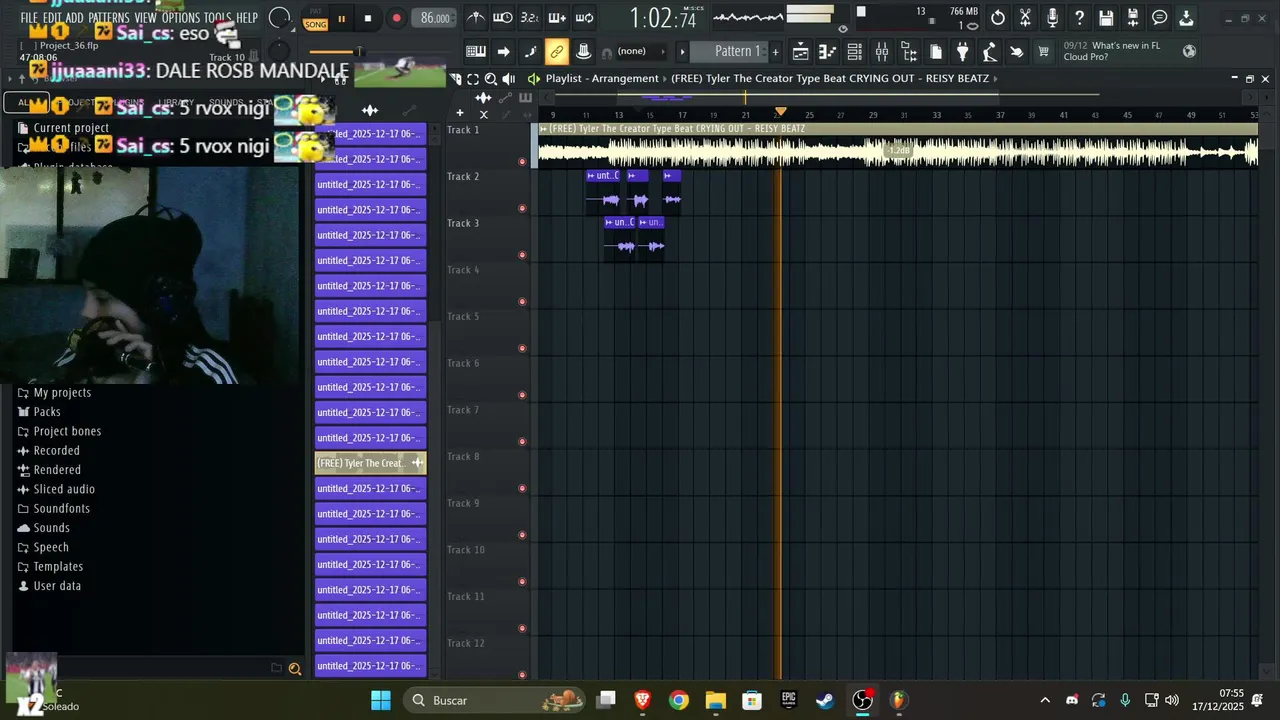Toggle Track 11 mute dot
This screenshot has width=1280, height=720.
[x=522, y=628]
